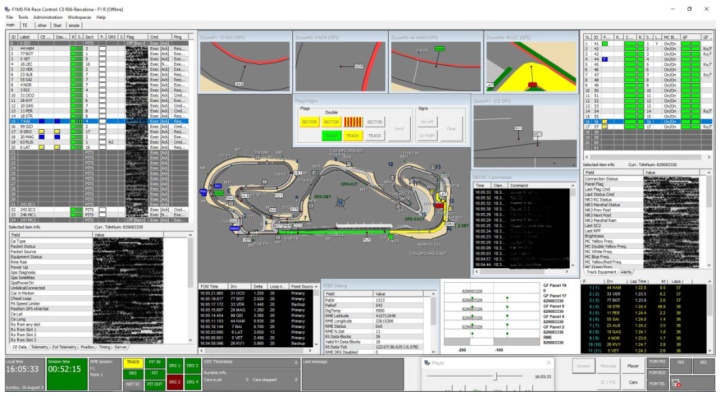This screenshot has width=720, height=396.
Task: Click the WET SC button
Action: click(133, 384)
